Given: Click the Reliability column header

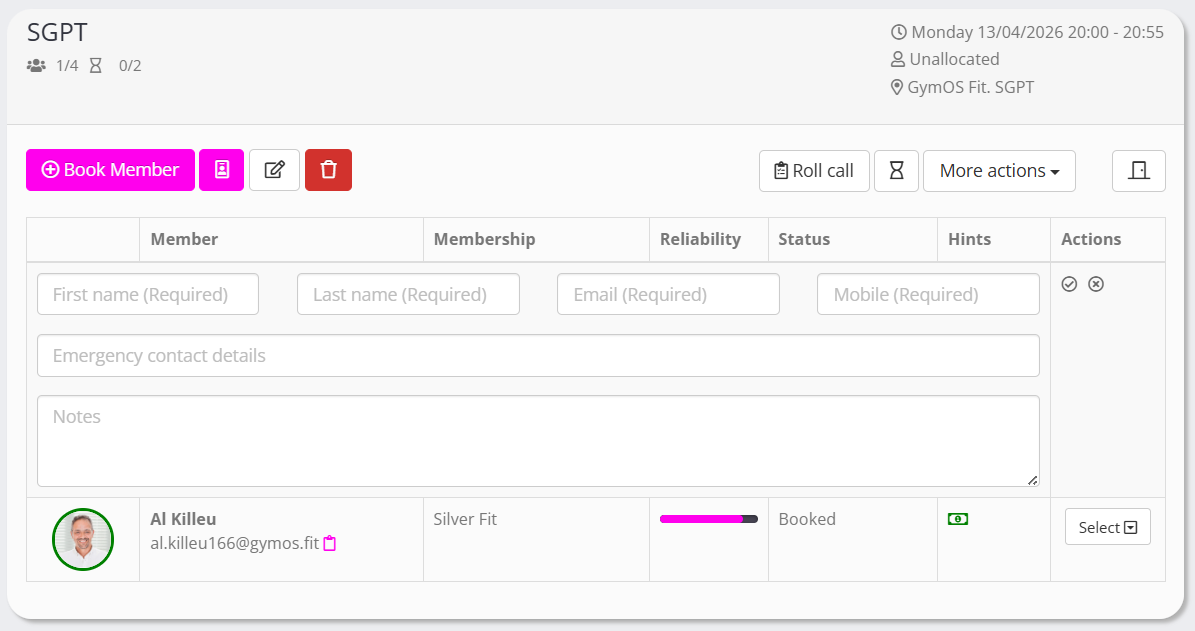Looking at the screenshot, I should [700, 239].
